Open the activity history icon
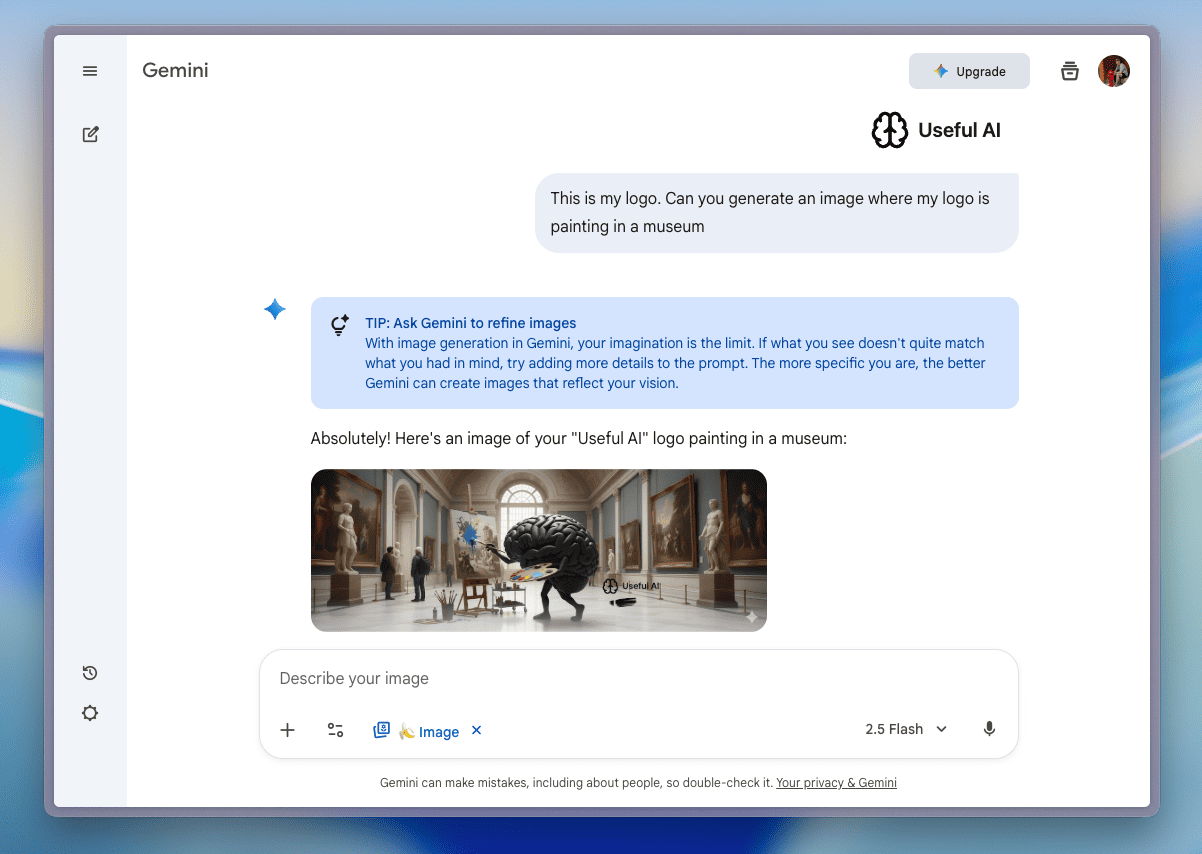The image size is (1202, 854). [x=90, y=673]
